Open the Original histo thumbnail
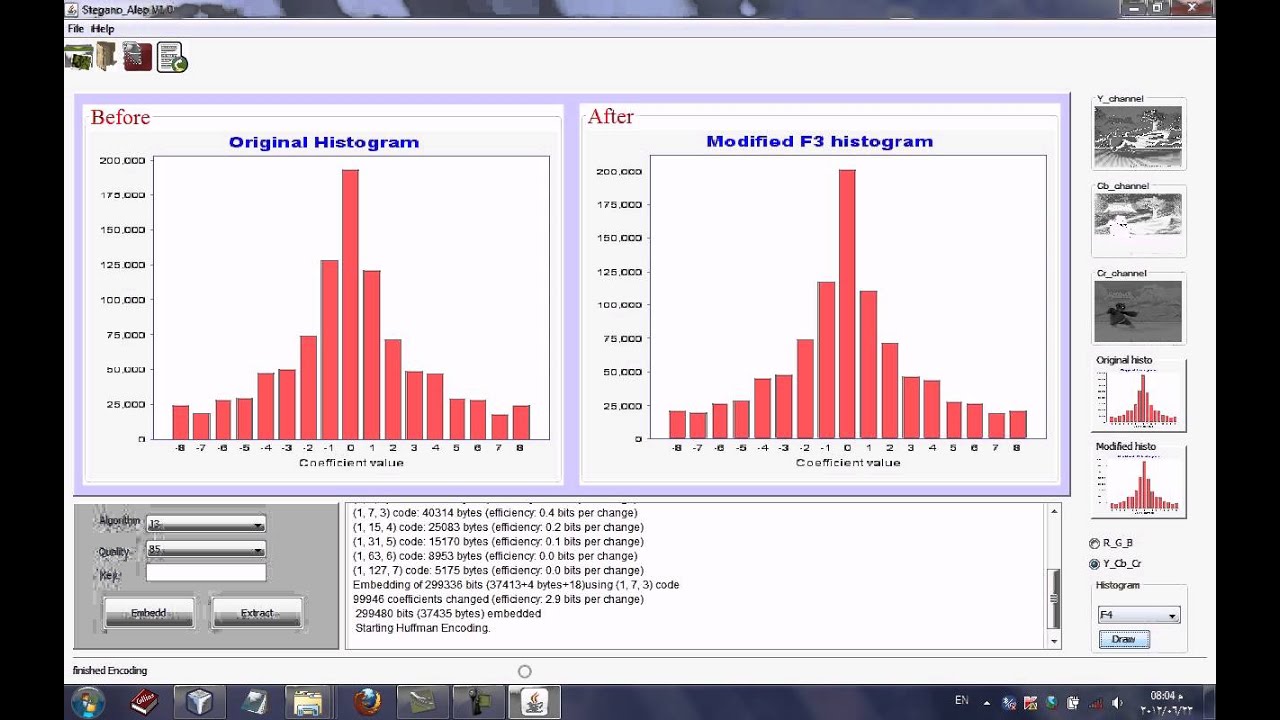This screenshot has width=1280, height=720. coord(1138,397)
